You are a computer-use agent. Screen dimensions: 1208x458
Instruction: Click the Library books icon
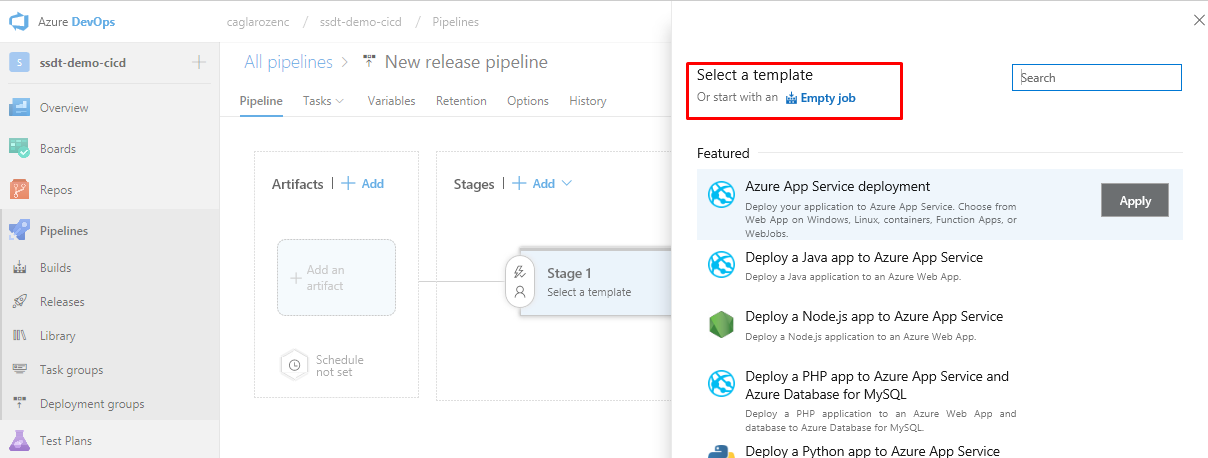coord(19,336)
